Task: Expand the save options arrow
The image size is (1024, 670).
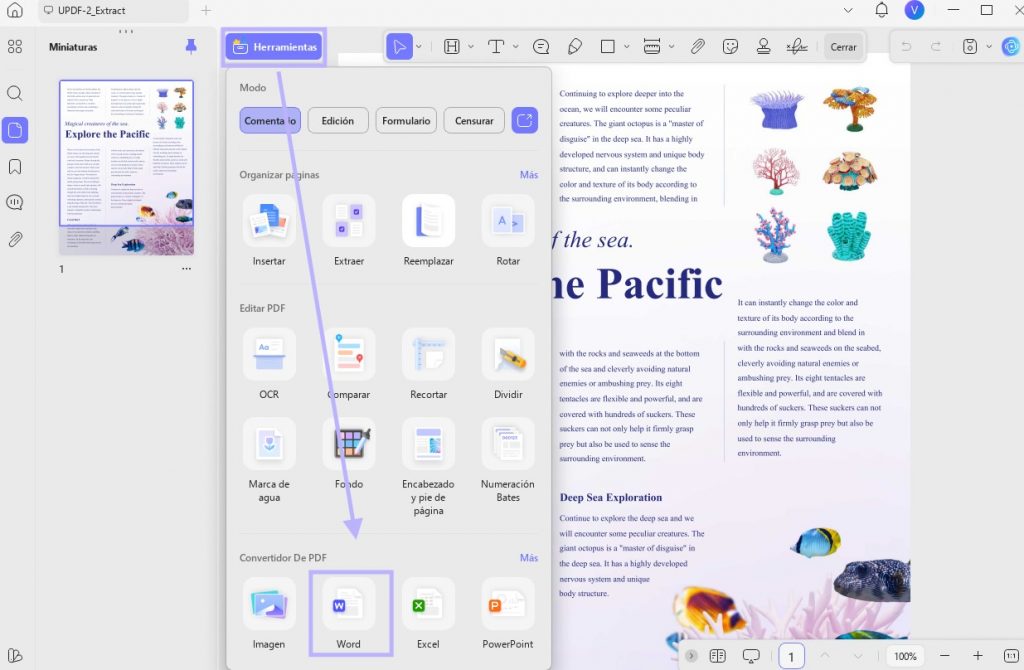Action: (x=989, y=47)
